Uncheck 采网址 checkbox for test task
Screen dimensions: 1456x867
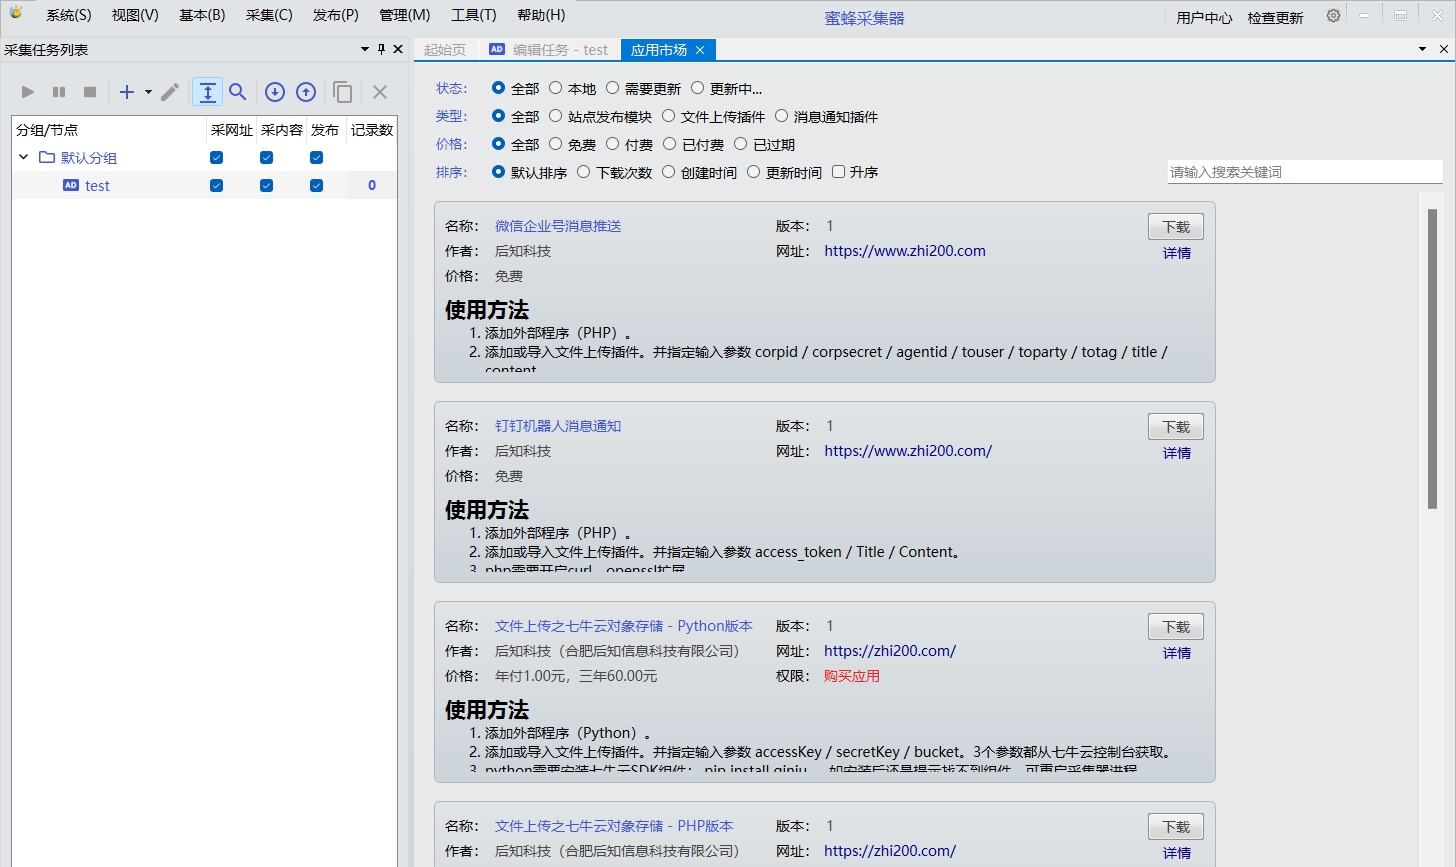point(216,186)
